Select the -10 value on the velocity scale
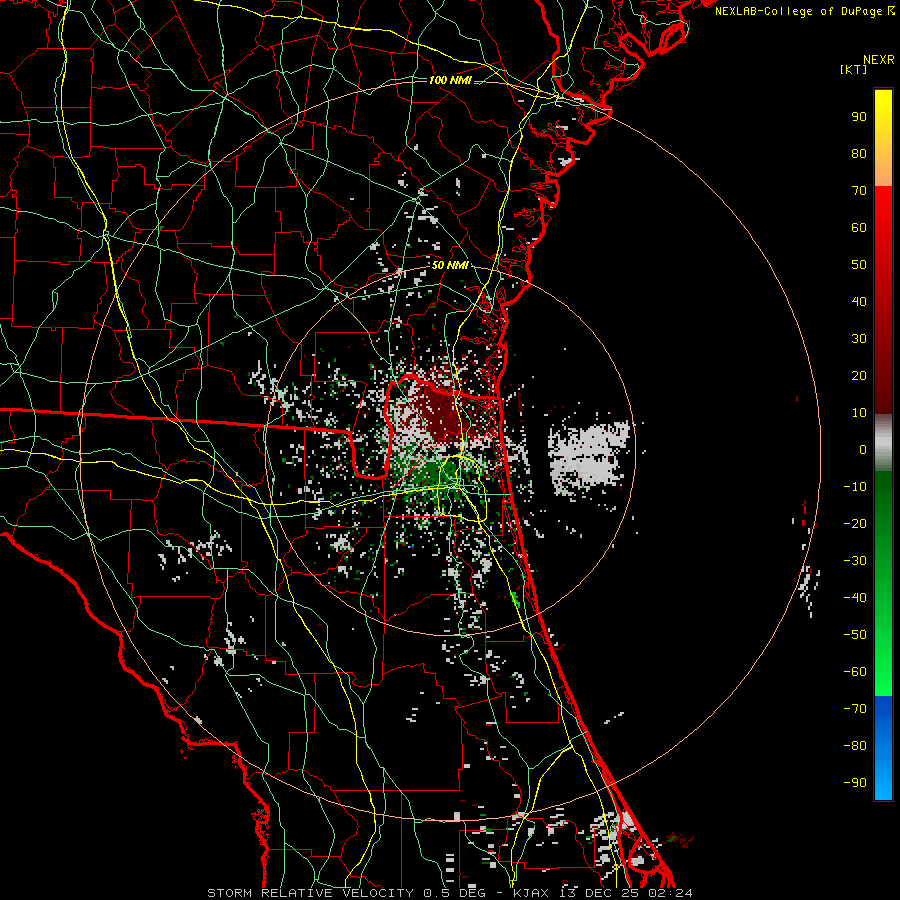900x900 pixels. click(x=855, y=487)
